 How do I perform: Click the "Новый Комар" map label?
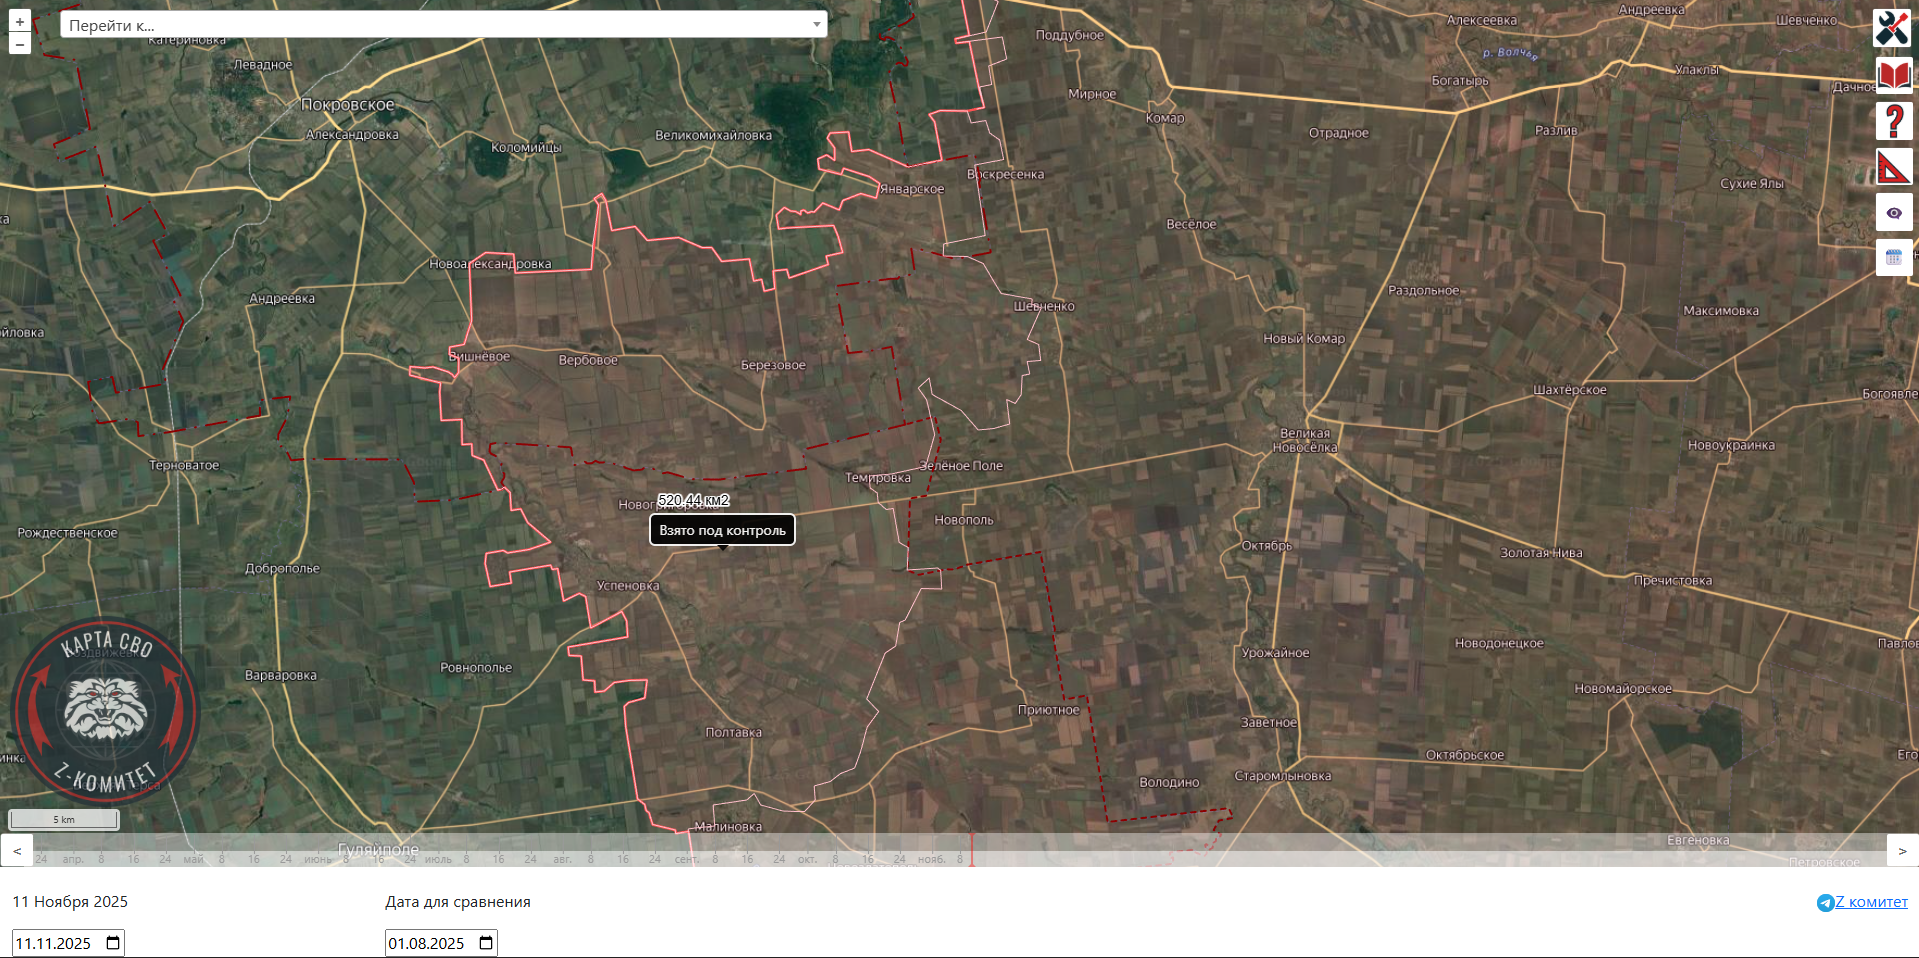(x=1304, y=339)
